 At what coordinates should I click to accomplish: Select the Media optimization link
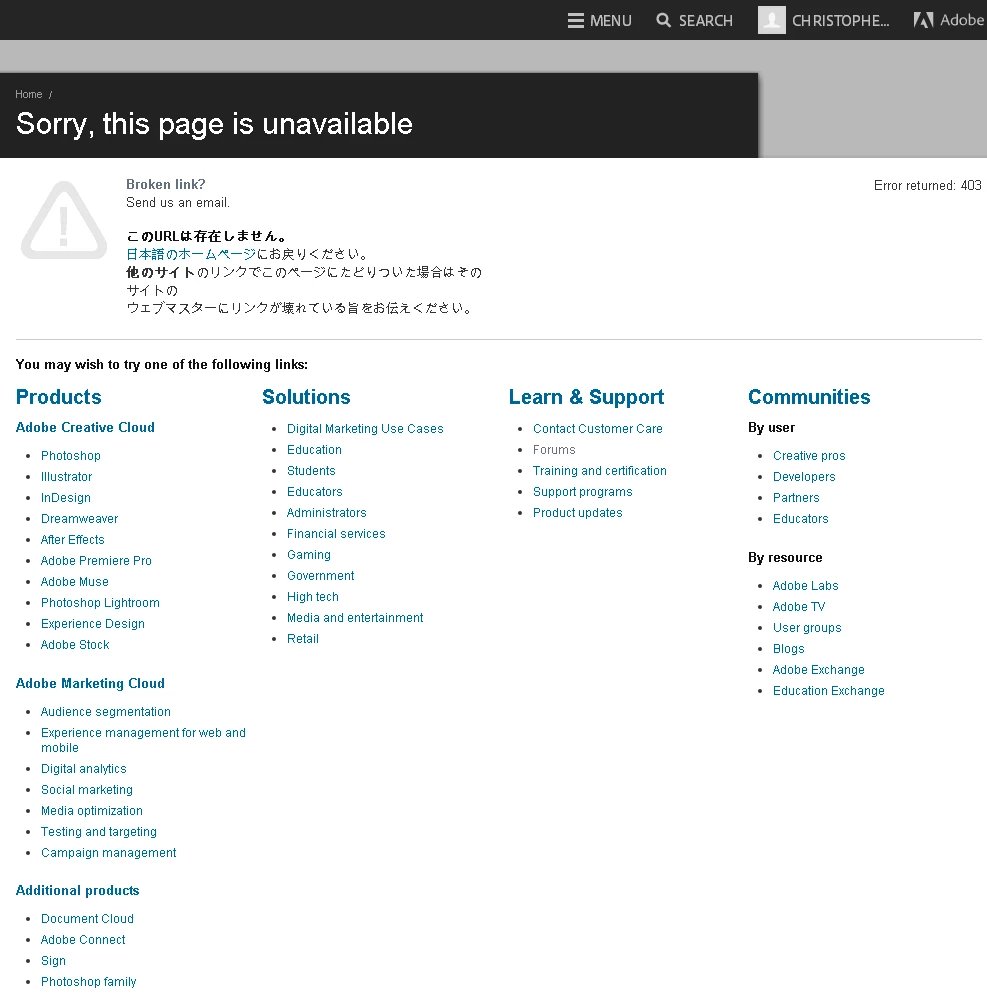point(92,811)
